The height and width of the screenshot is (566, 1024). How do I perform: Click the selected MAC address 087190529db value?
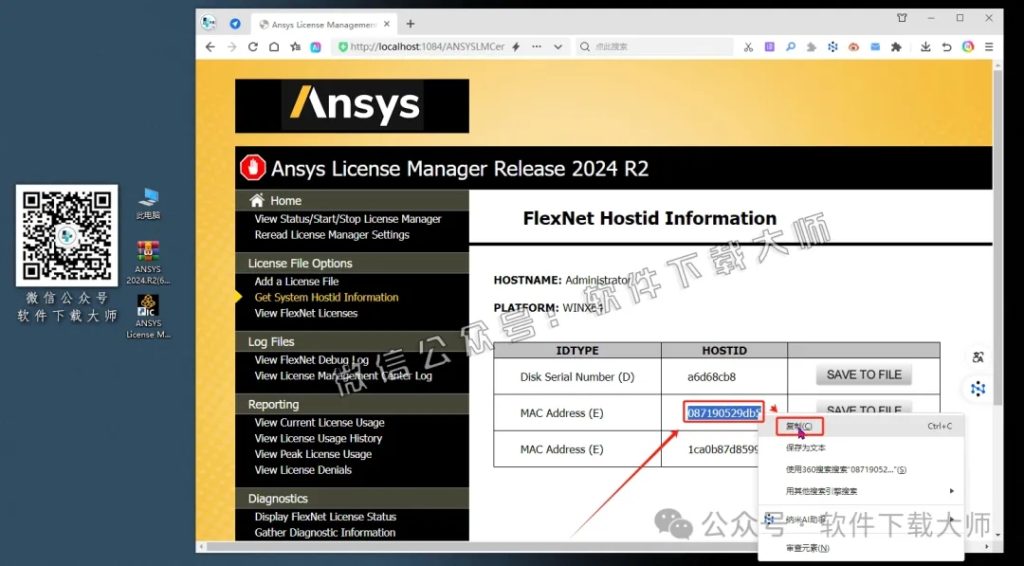click(724, 413)
